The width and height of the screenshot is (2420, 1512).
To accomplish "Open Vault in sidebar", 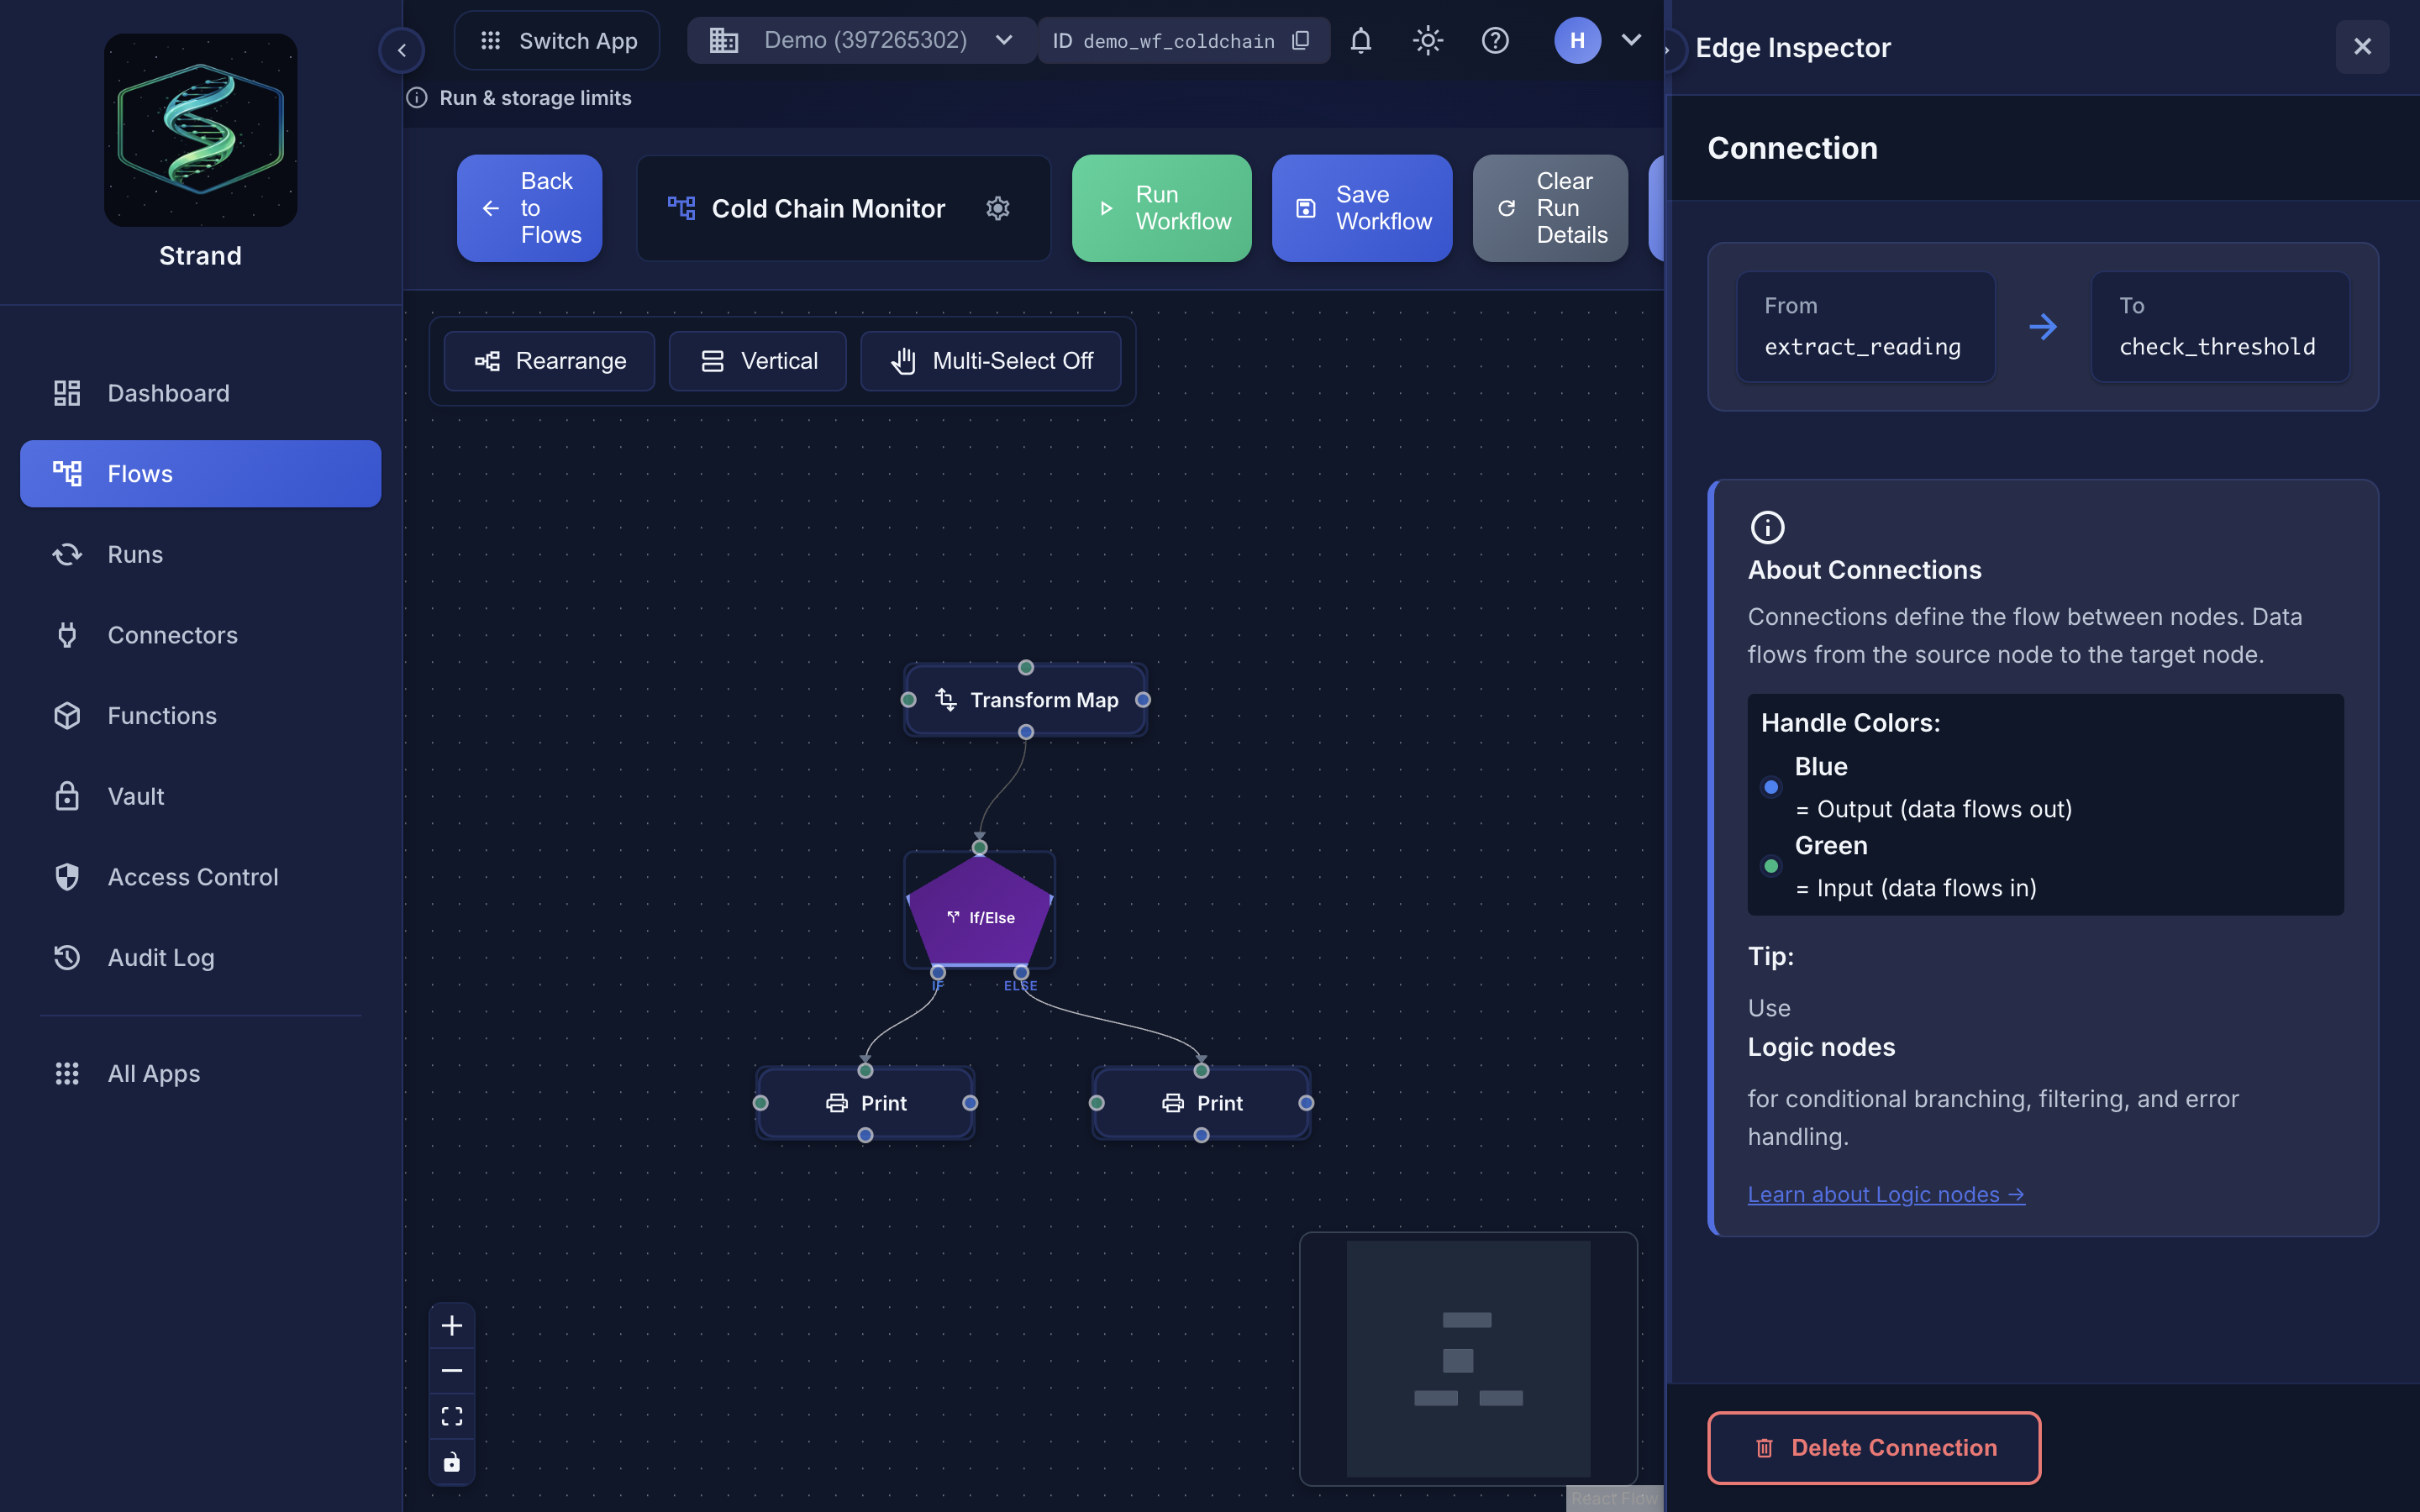I will [x=200, y=796].
